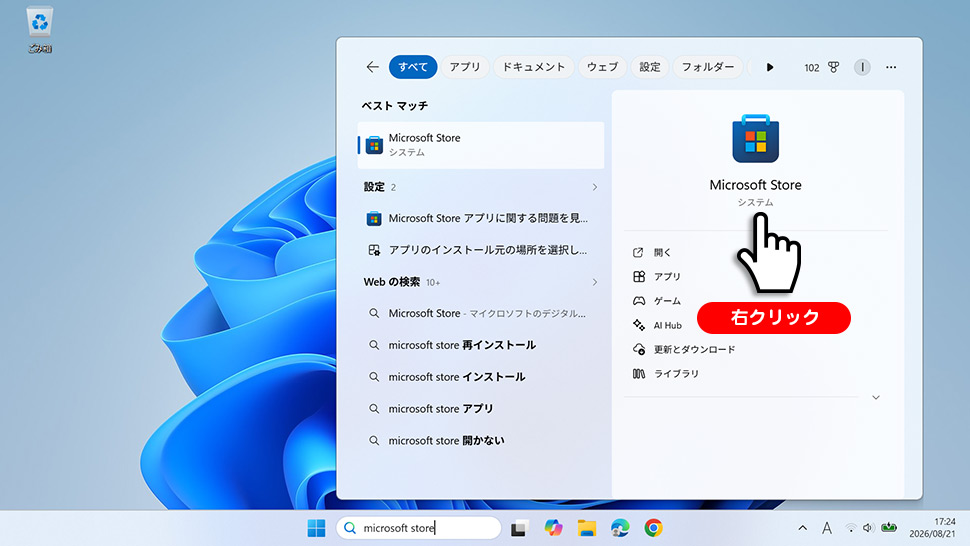Click the 開く open-external icon
Screen dimensions: 970x546
638,252
